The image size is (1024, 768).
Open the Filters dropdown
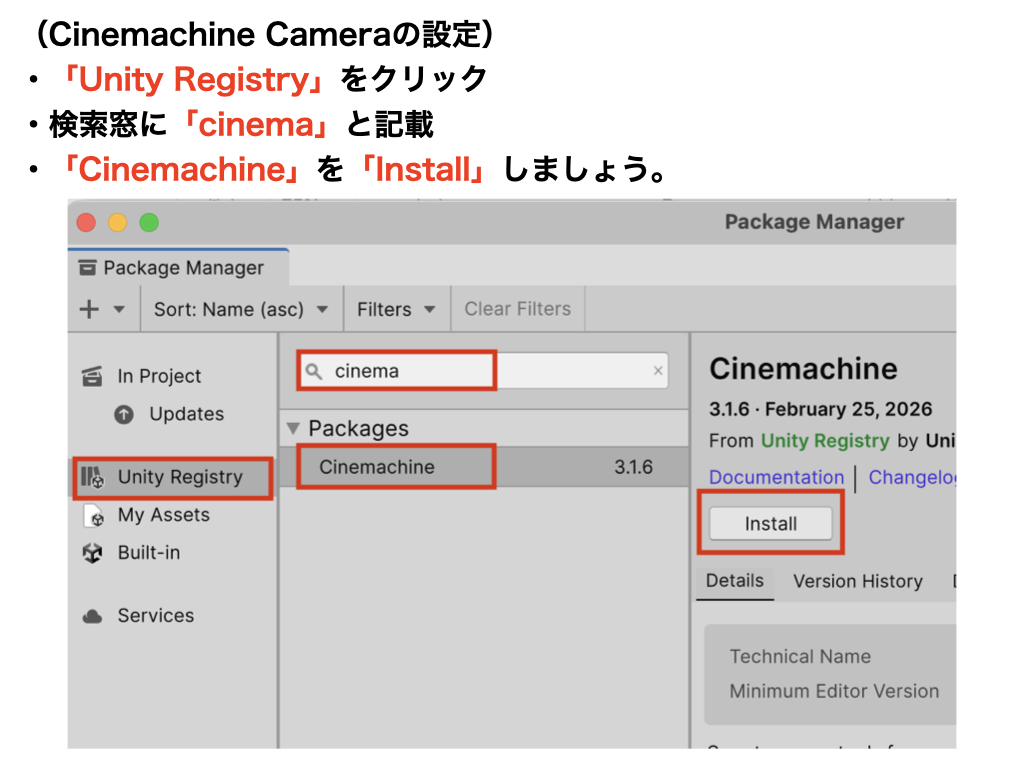(x=396, y=310)
